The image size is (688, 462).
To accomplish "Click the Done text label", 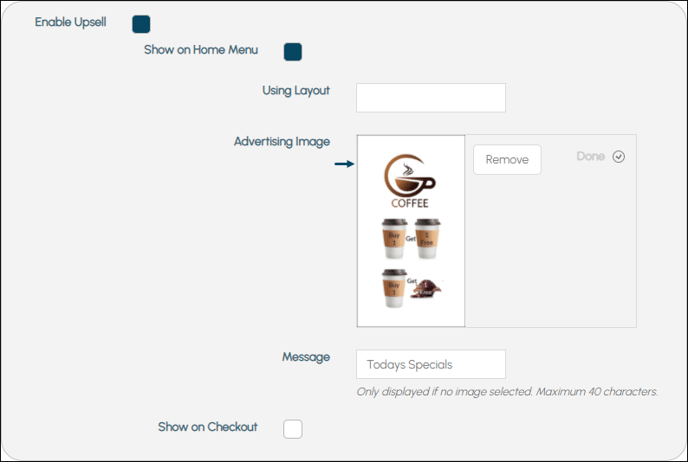I will tap(591, 156).
